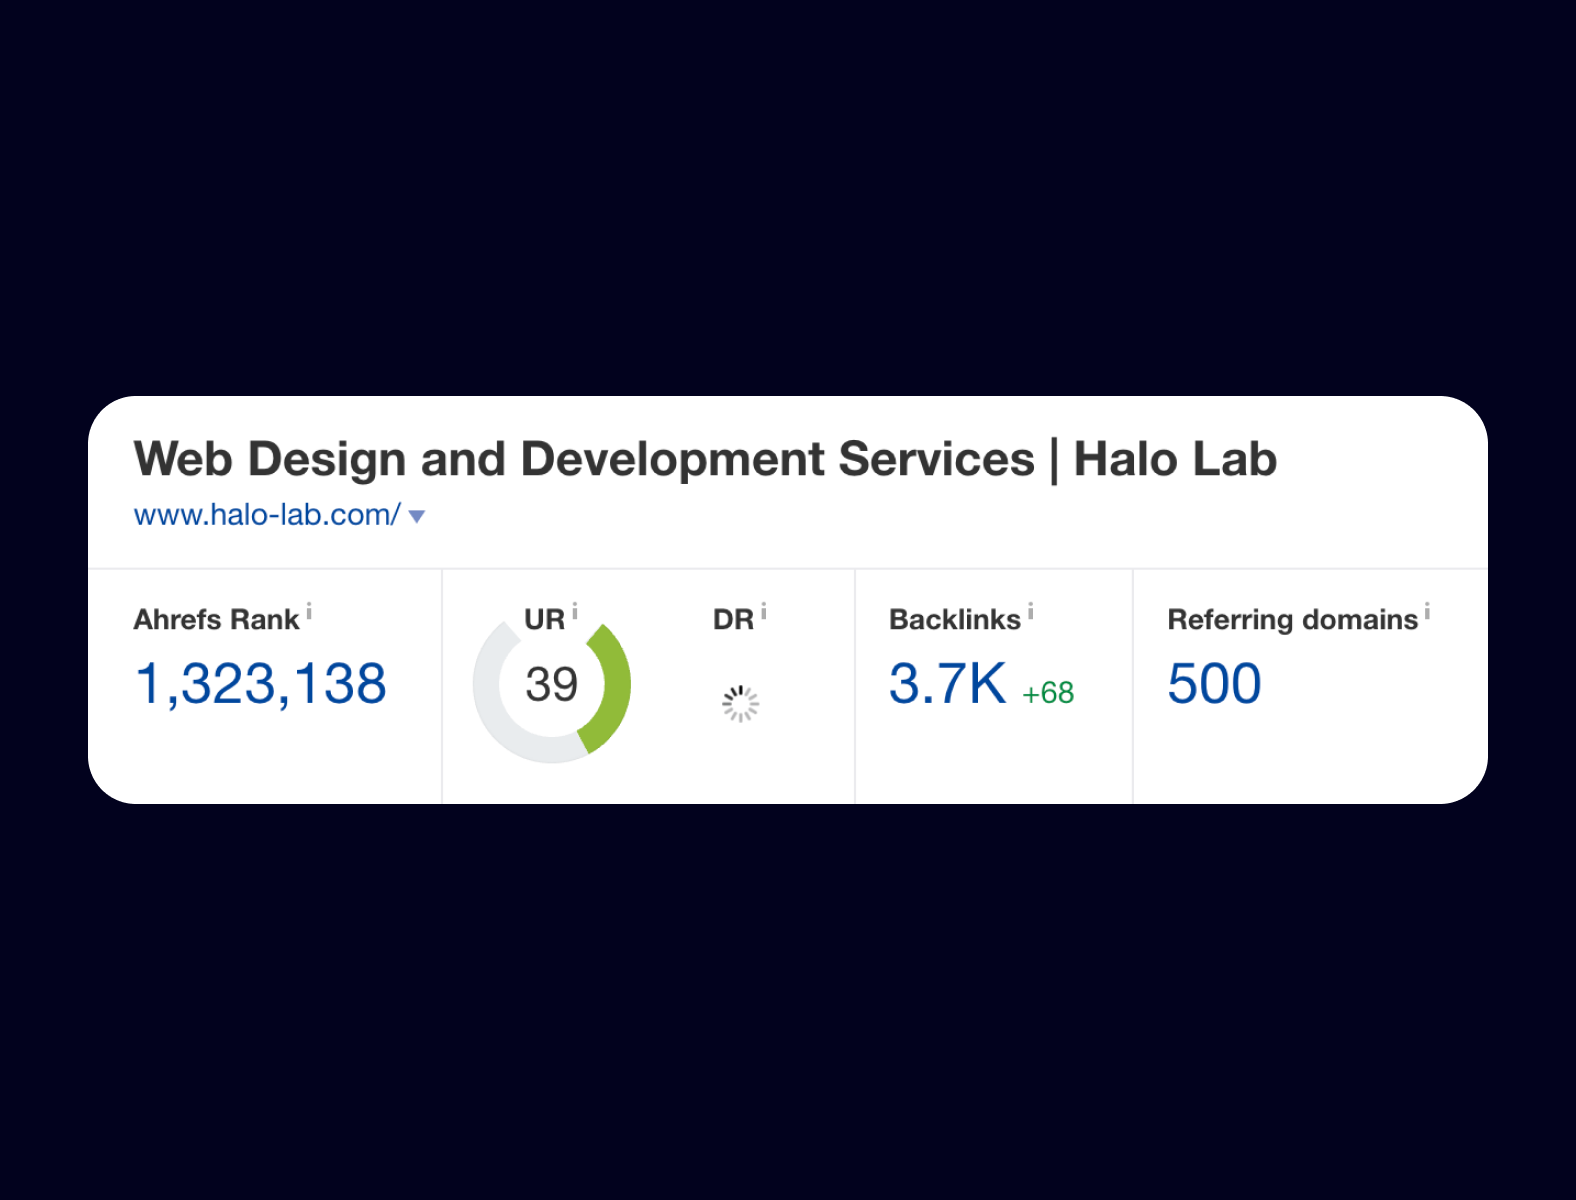The image size is (1576, 1200).
Task: Click the Referring domains label
Action: point(1293,620)
